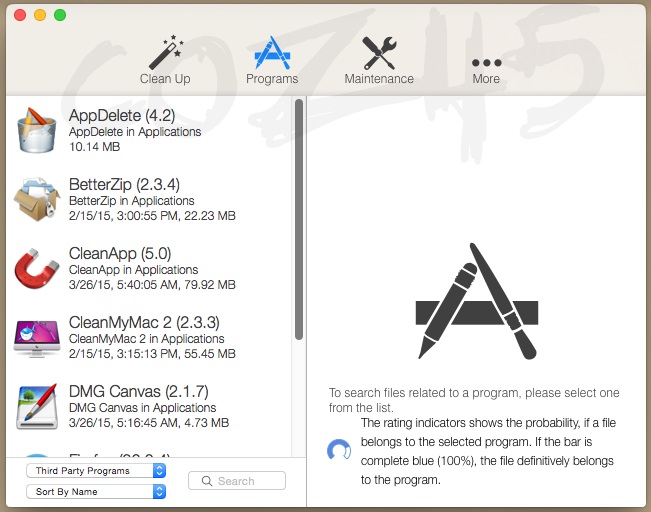Click the Maintenance label in toolbar
Screen dimensions: 651x512
pos(379,78)
